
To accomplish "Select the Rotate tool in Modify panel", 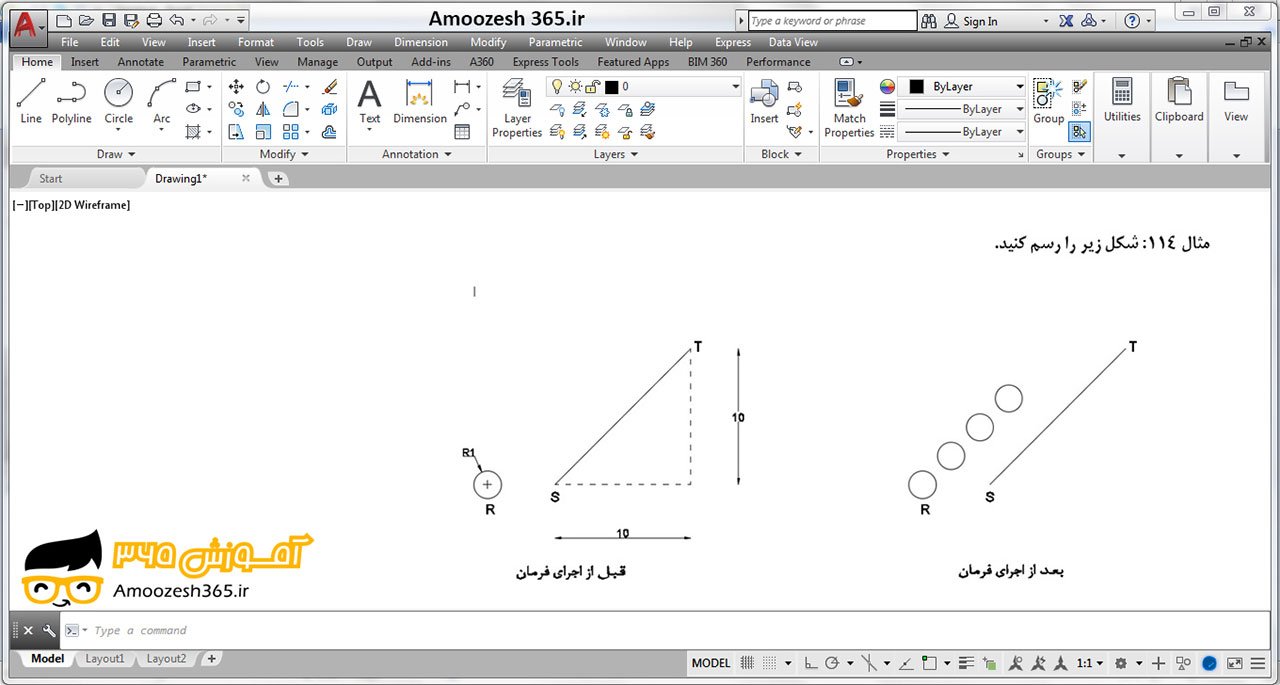I will pos(263,87).
